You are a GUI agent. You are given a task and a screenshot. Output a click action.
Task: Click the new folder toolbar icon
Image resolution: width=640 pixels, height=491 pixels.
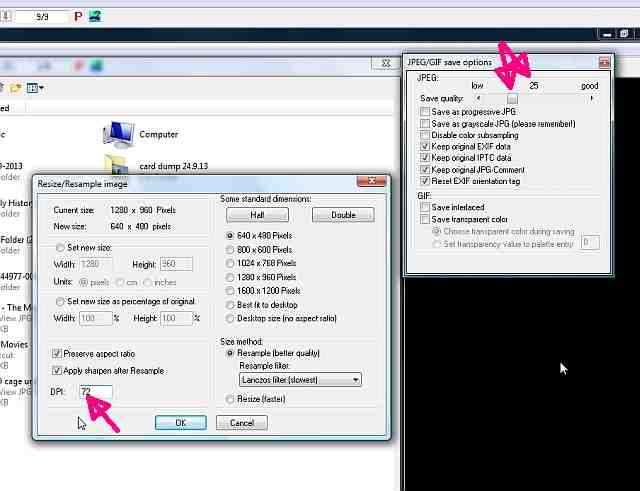pyautogui.click(x=19, y=88)
